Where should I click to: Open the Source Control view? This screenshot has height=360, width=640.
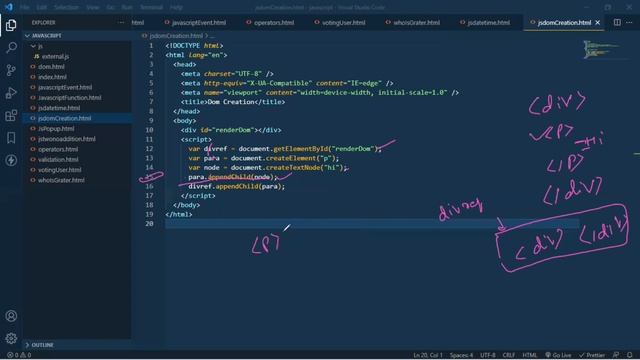coord(11,70)
